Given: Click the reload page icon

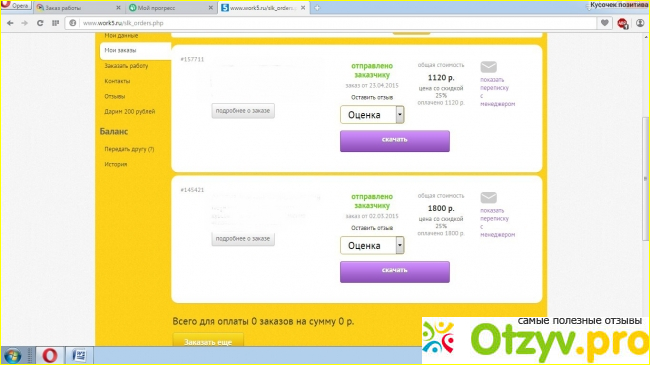Looking at the screenshot, I should (40, 23).
